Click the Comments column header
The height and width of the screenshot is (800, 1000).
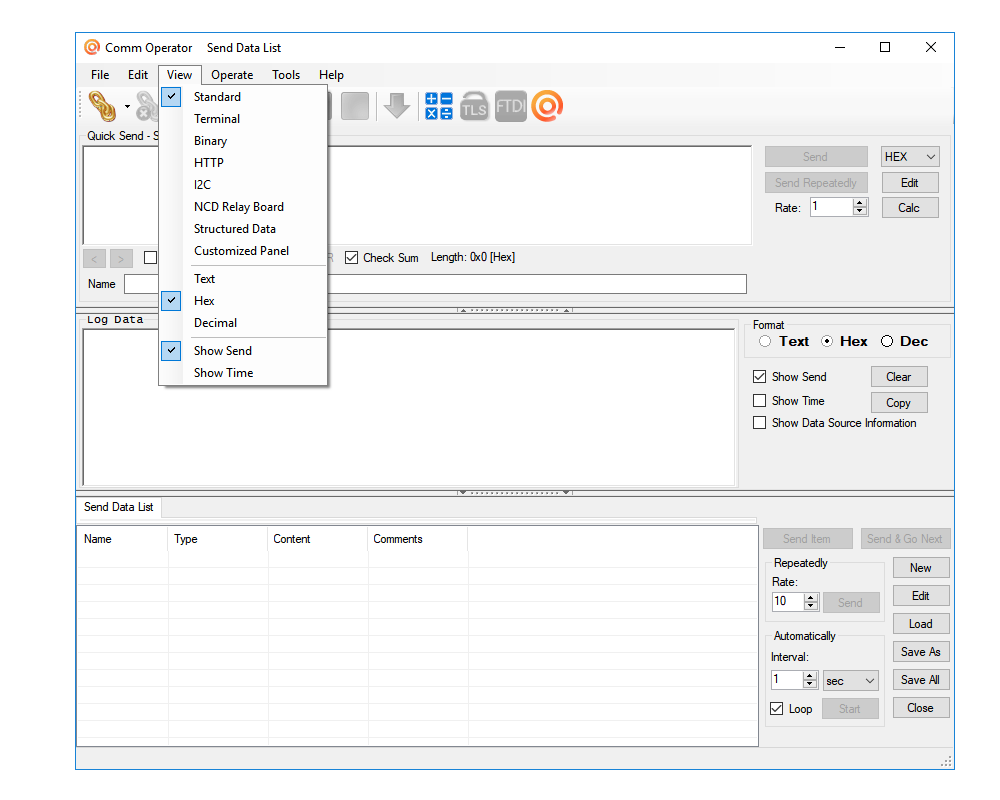(x=418, y=539)
